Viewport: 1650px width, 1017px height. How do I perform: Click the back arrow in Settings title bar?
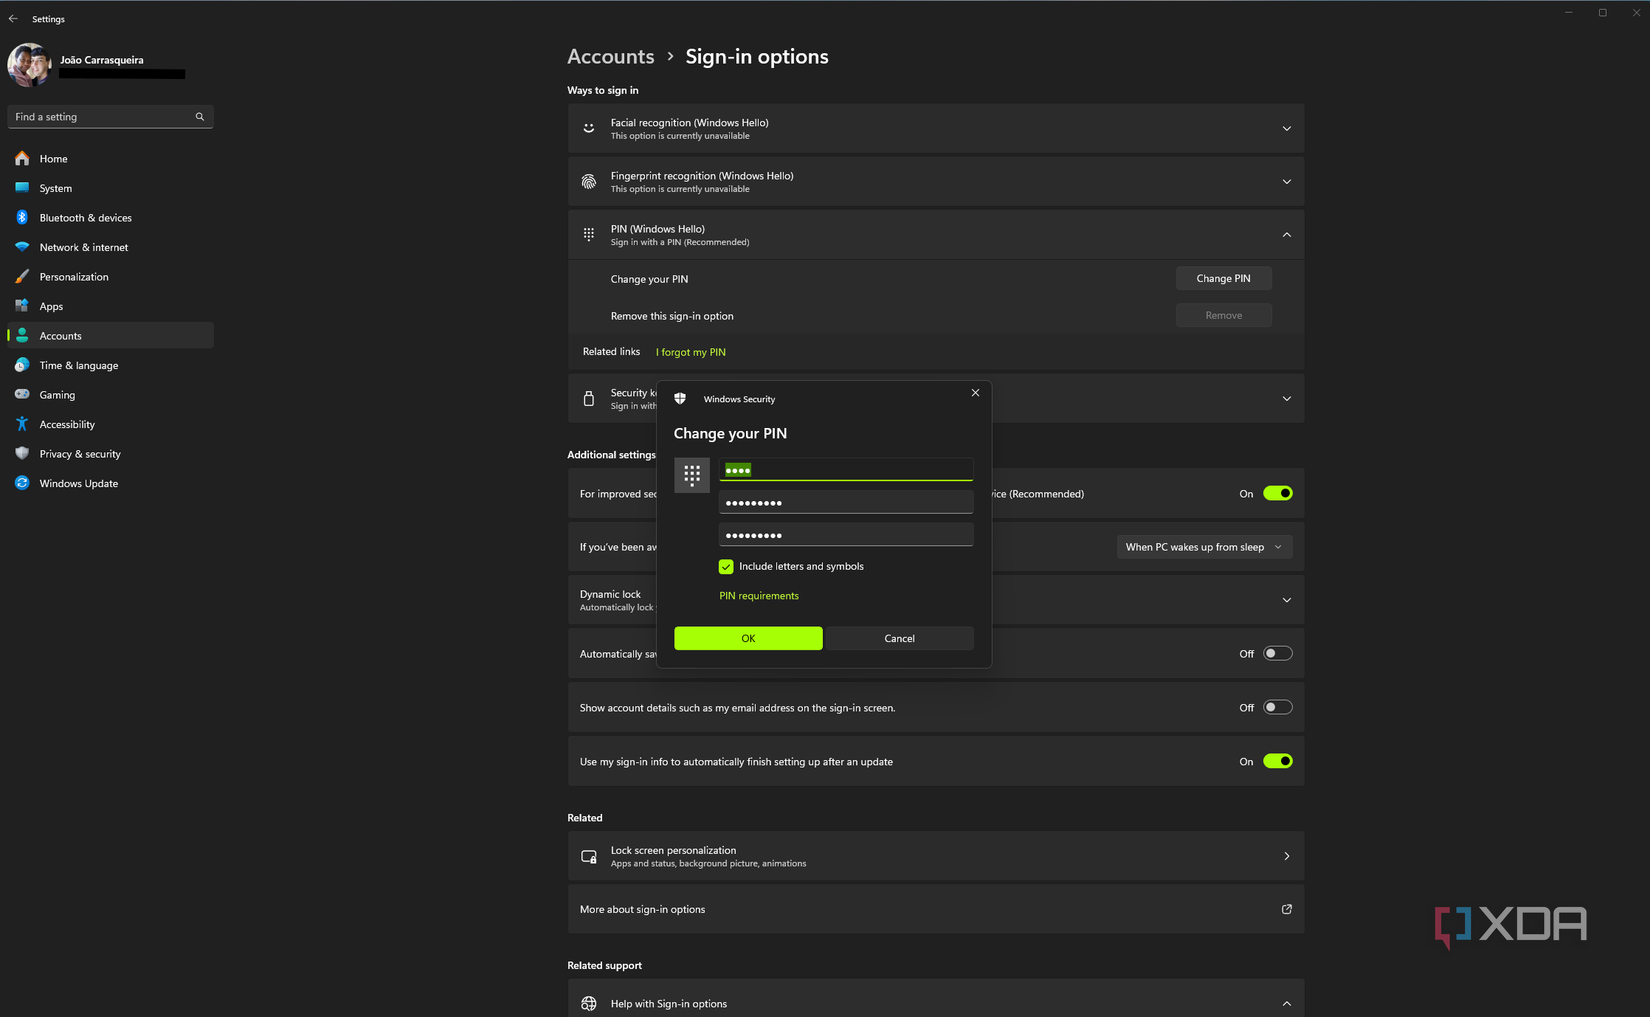click(x=13, y=19)
